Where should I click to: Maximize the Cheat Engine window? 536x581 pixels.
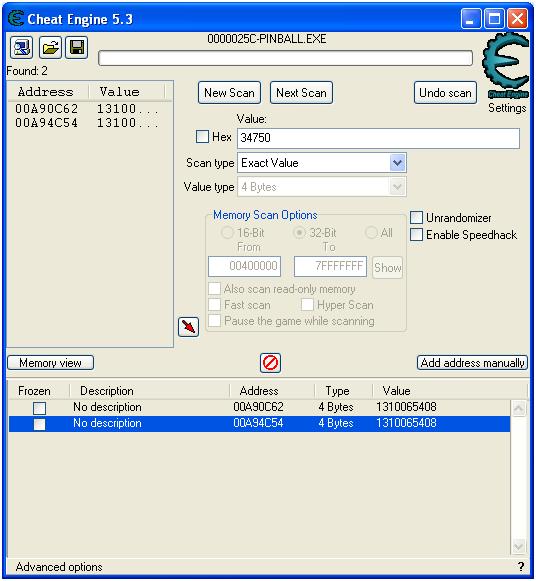(x=495, y=19)
